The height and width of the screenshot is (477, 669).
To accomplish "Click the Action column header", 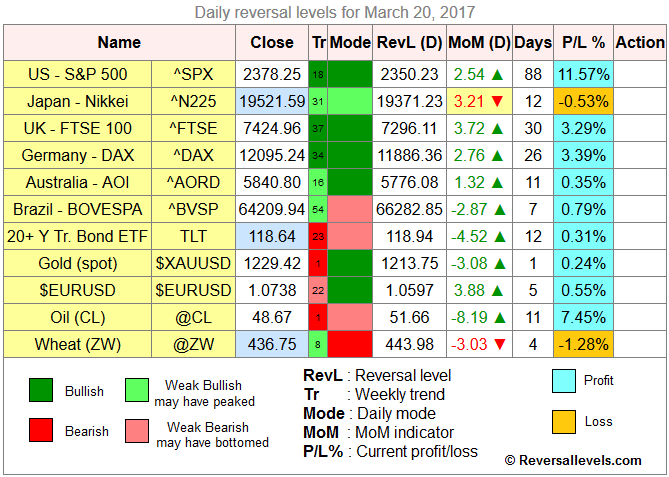I will [640, 42].
